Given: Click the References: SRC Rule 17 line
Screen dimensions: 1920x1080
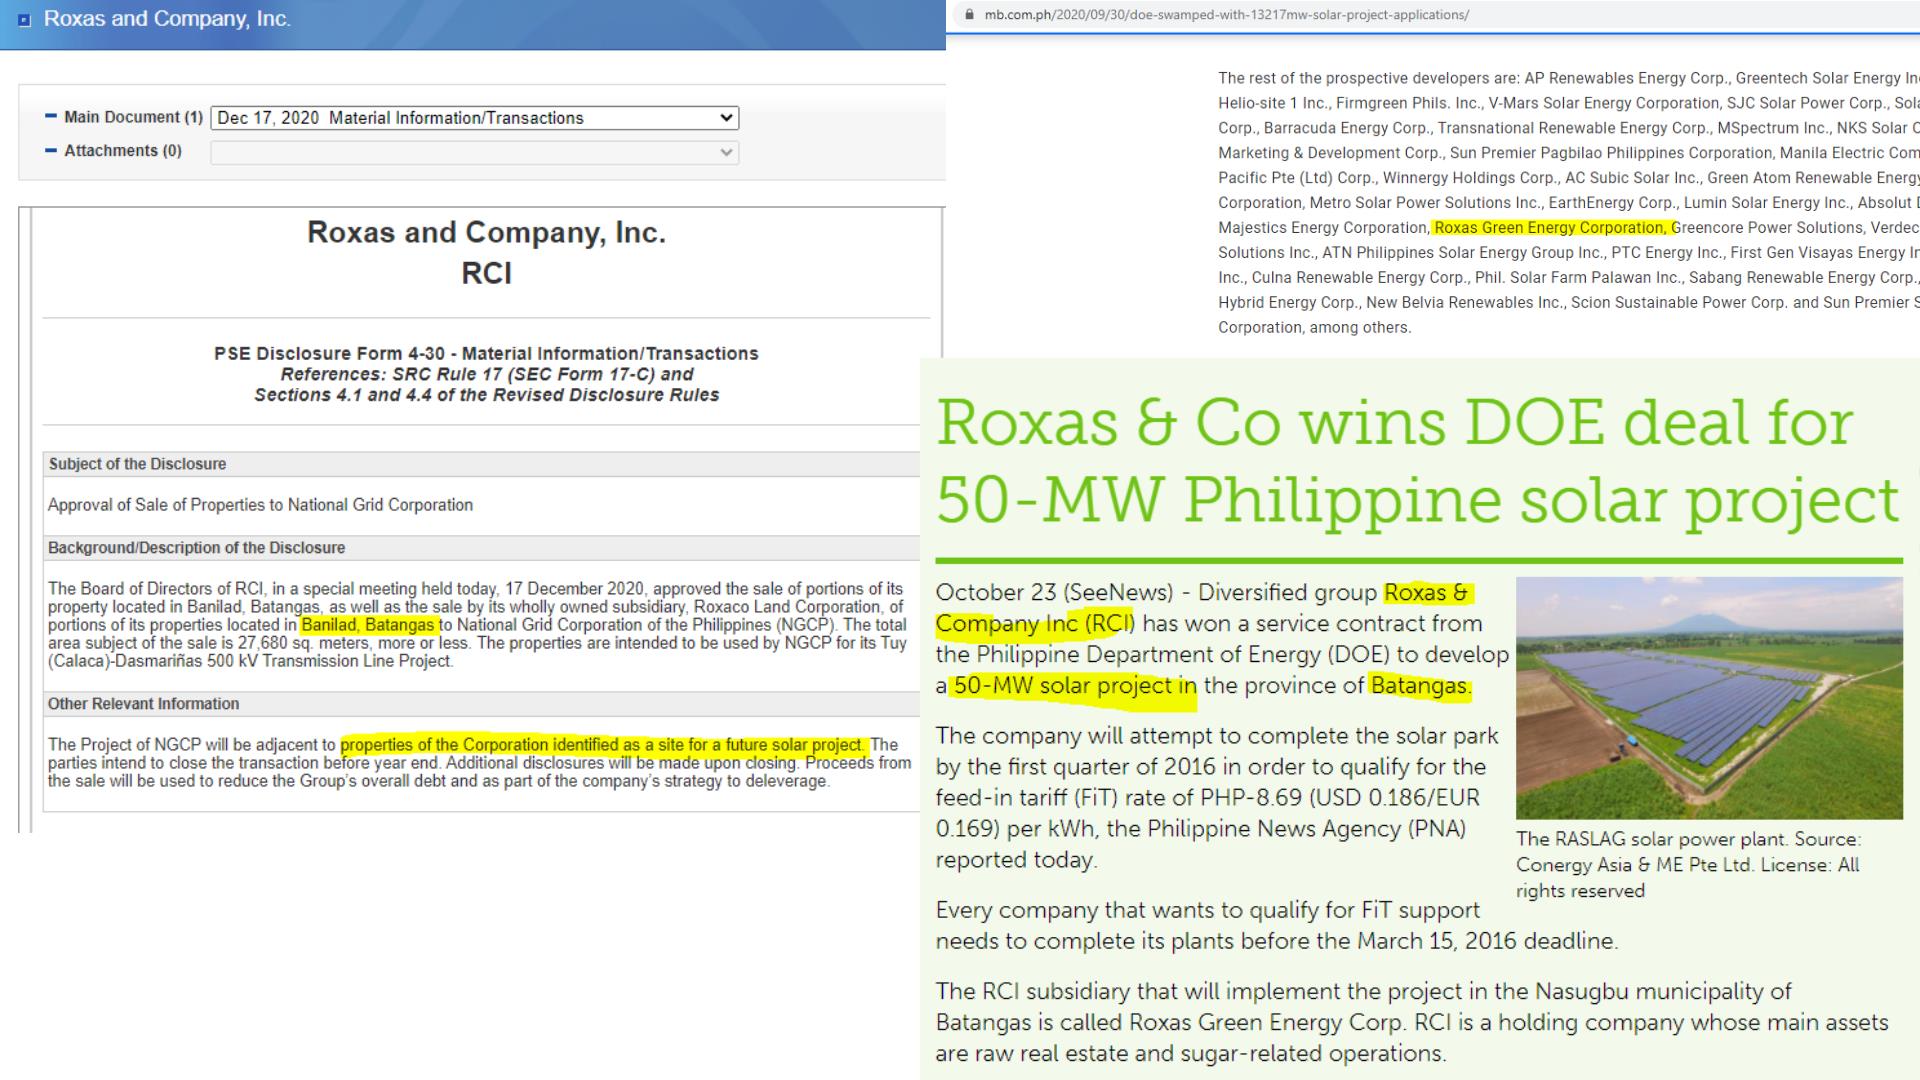Looking at the screenshot, I should [486, 374].
